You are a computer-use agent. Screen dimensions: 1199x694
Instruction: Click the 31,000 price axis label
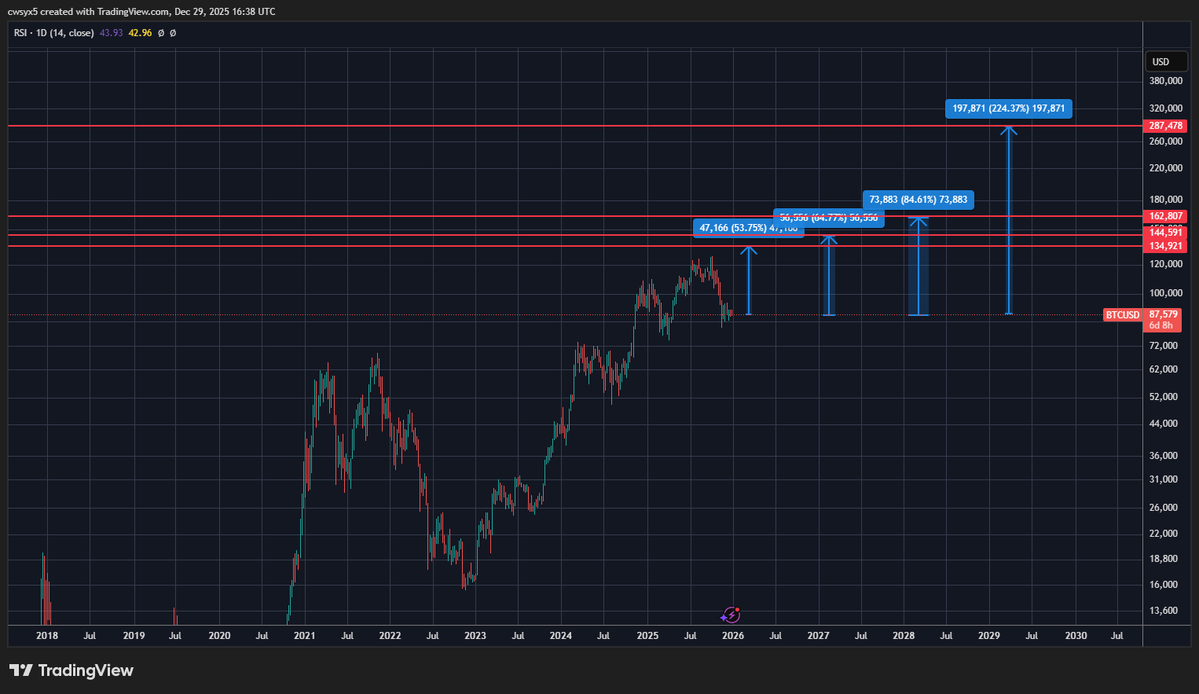point(1163,479)
